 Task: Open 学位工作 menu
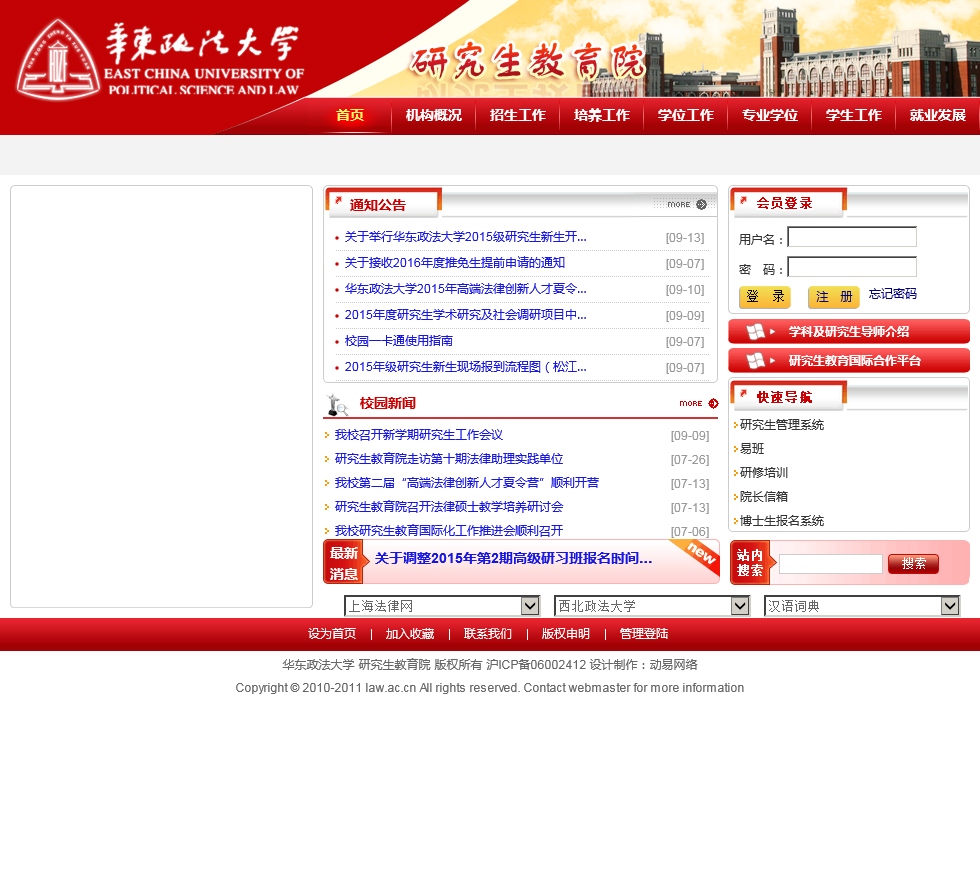tap(686, 115)
